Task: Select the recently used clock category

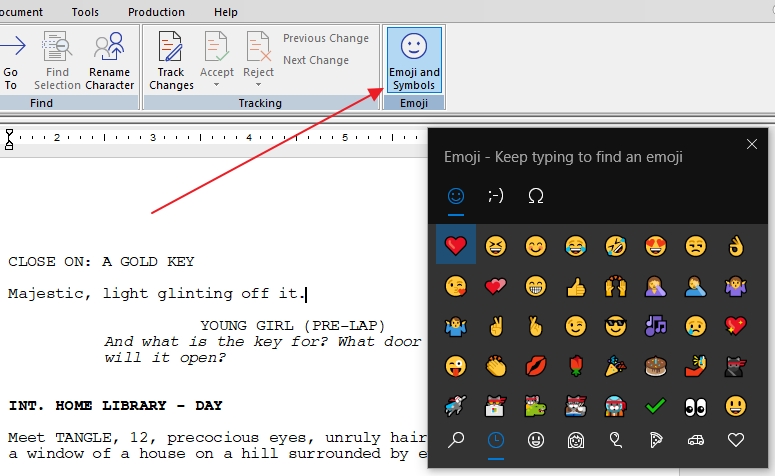Action: tap(496, 439)
